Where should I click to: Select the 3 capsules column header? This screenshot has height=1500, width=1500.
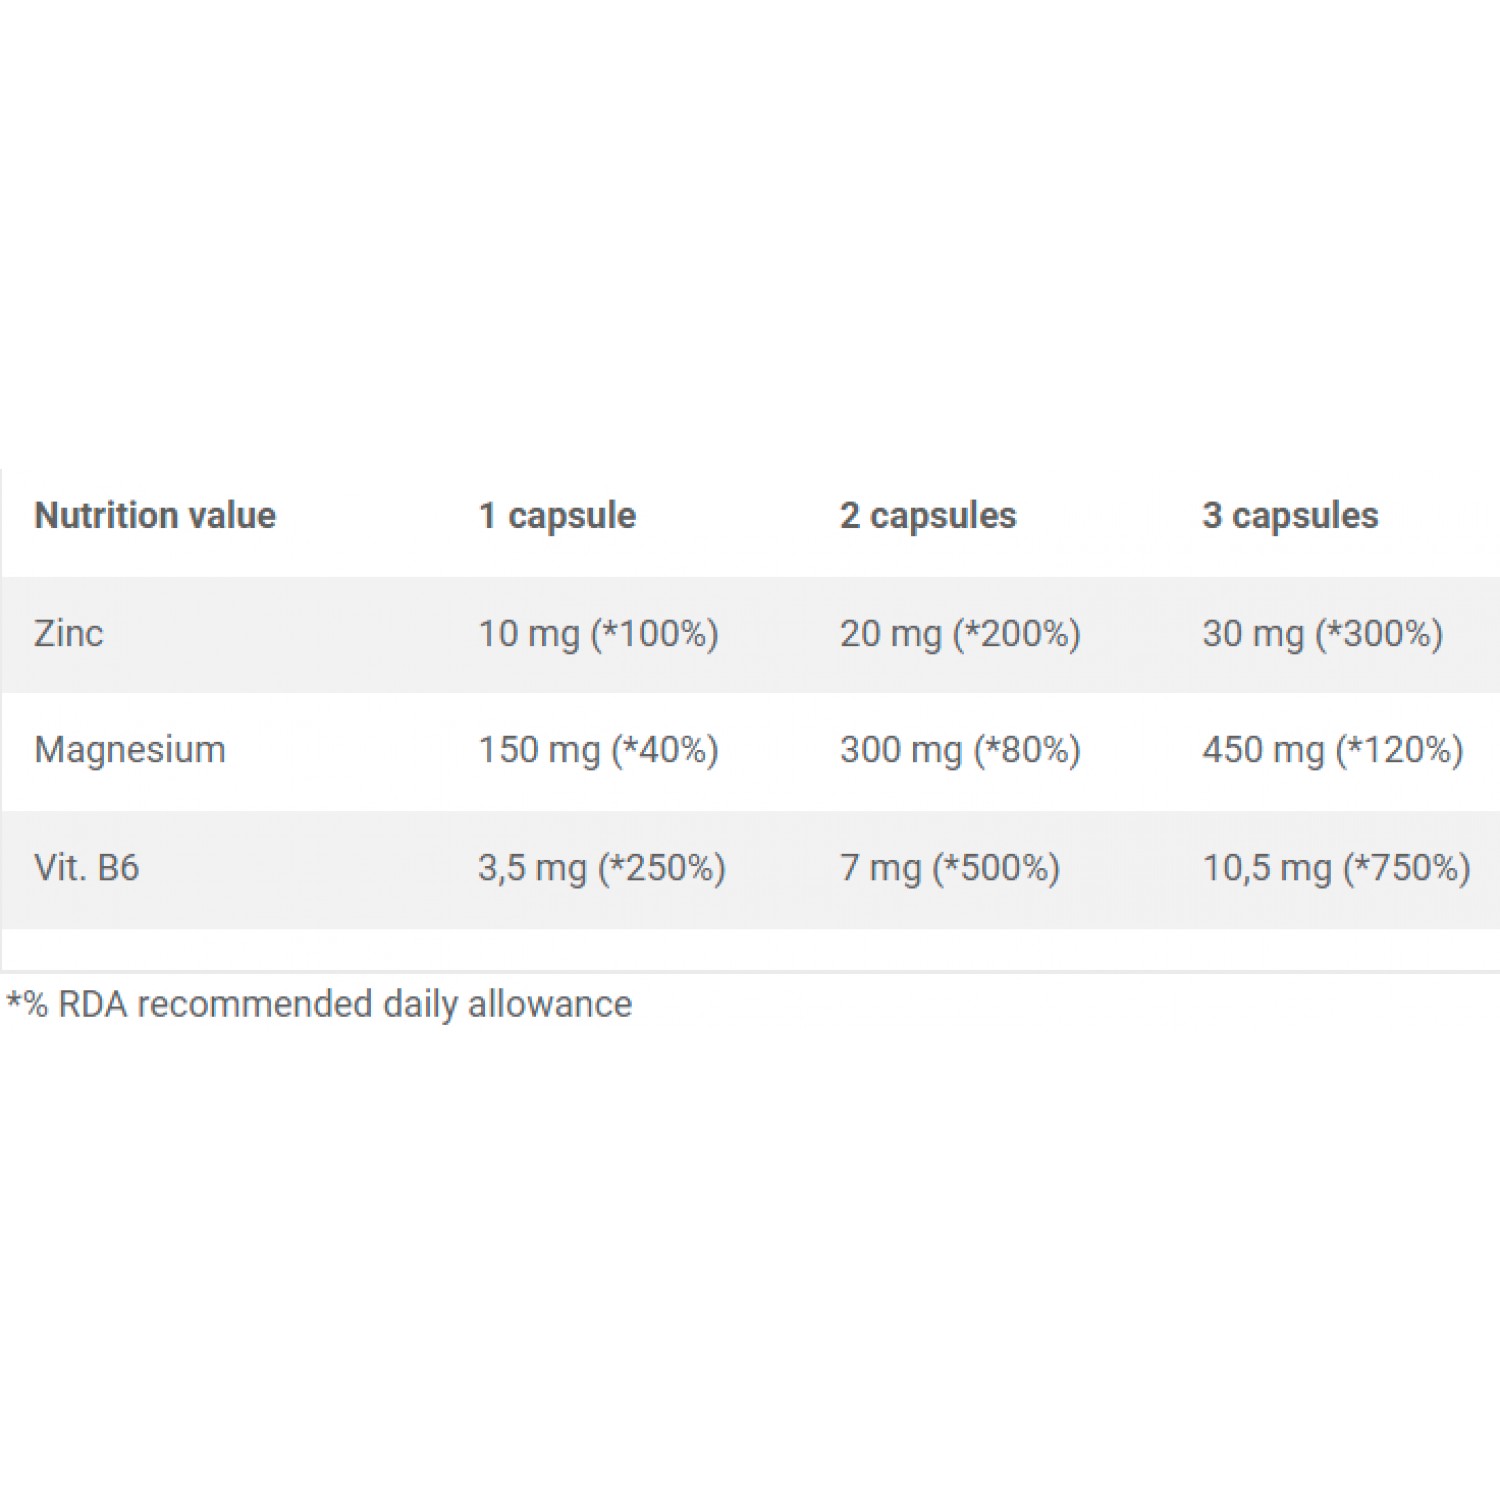[1290, 517]
